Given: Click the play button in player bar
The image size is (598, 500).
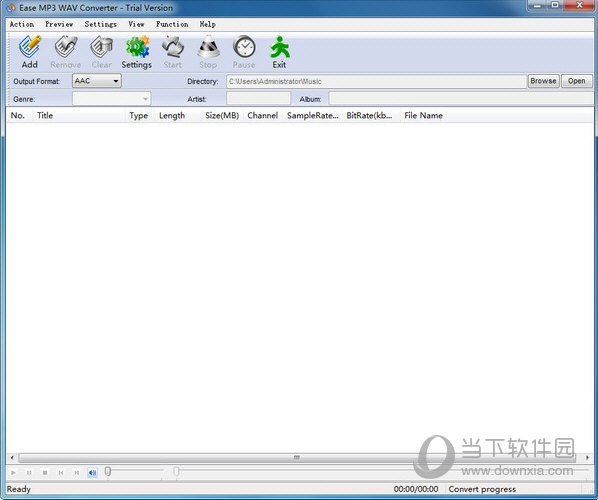Looking at the screenshot, I should tap(13, 473).
